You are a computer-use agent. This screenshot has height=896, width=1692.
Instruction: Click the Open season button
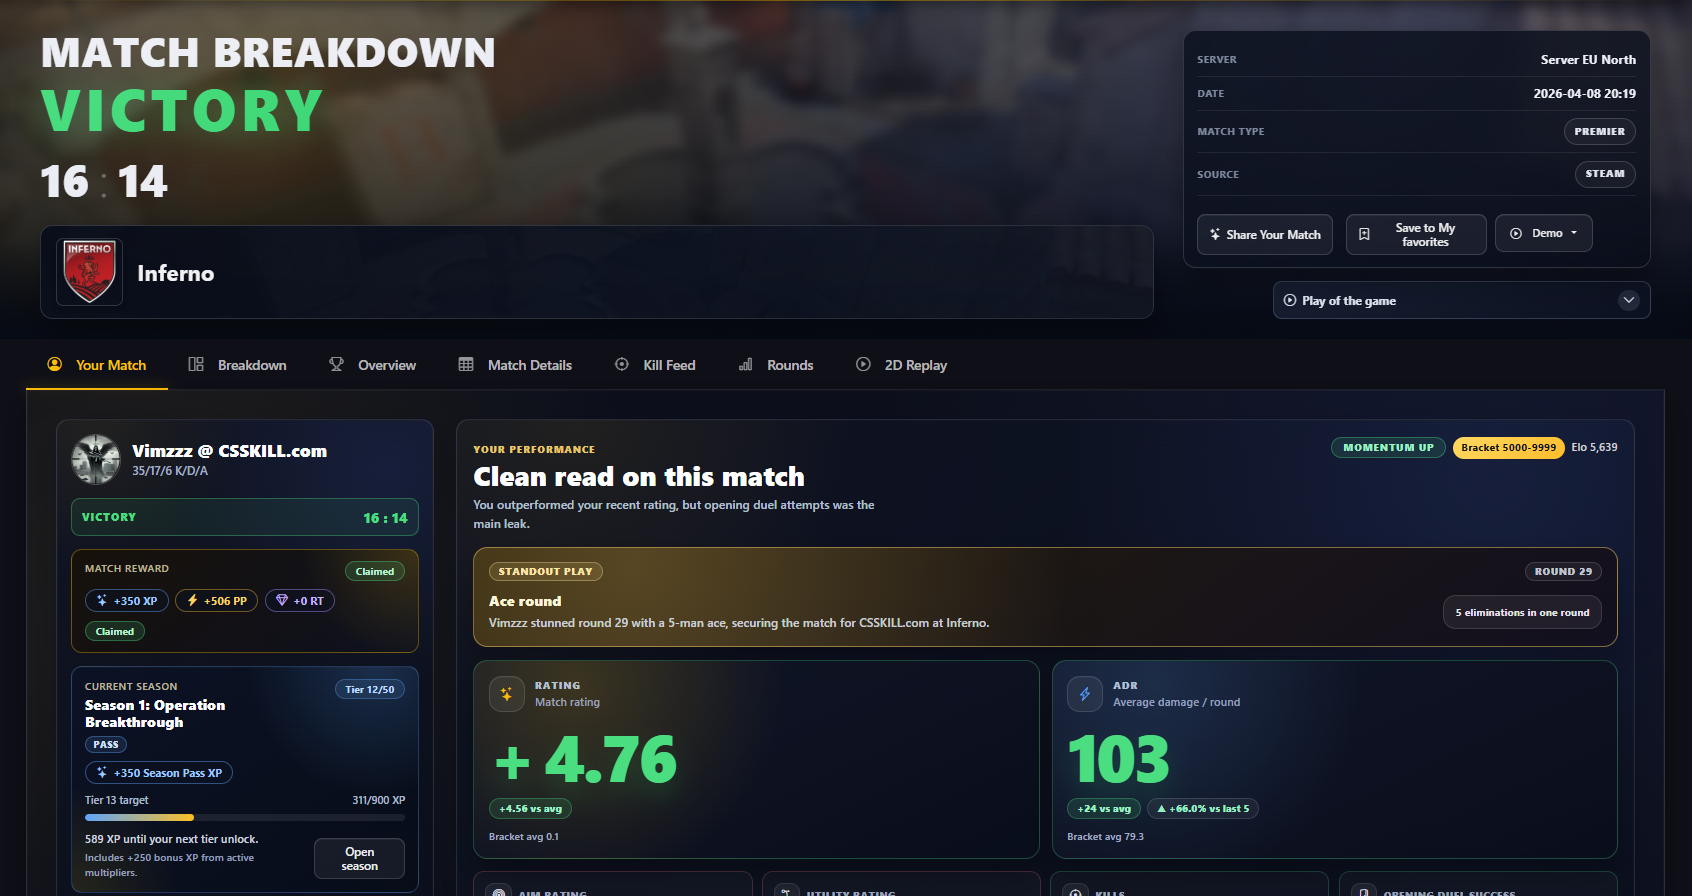pyautogui.click(x=359, y=858)
